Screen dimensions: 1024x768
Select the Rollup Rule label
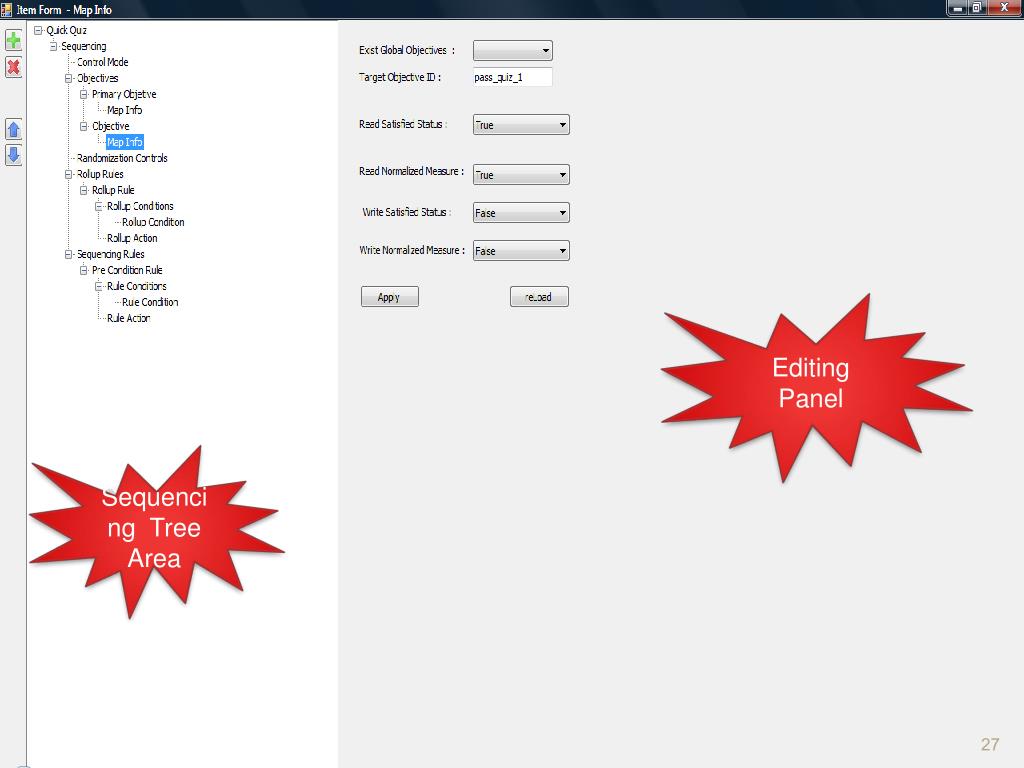pos(113,190)
